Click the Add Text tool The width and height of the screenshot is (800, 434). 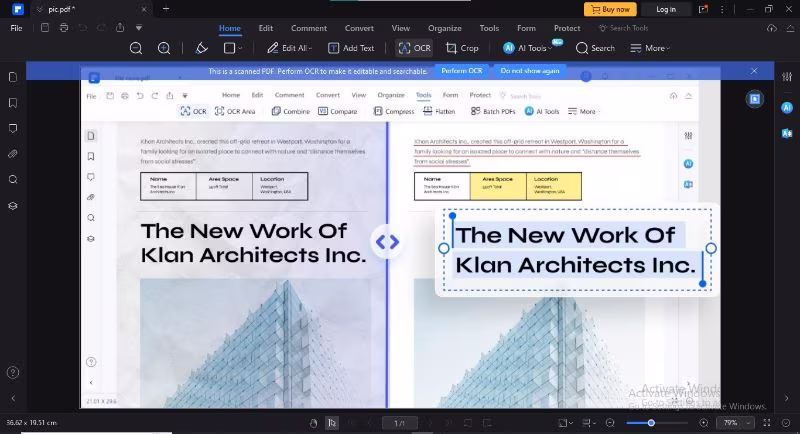point(351,48)
